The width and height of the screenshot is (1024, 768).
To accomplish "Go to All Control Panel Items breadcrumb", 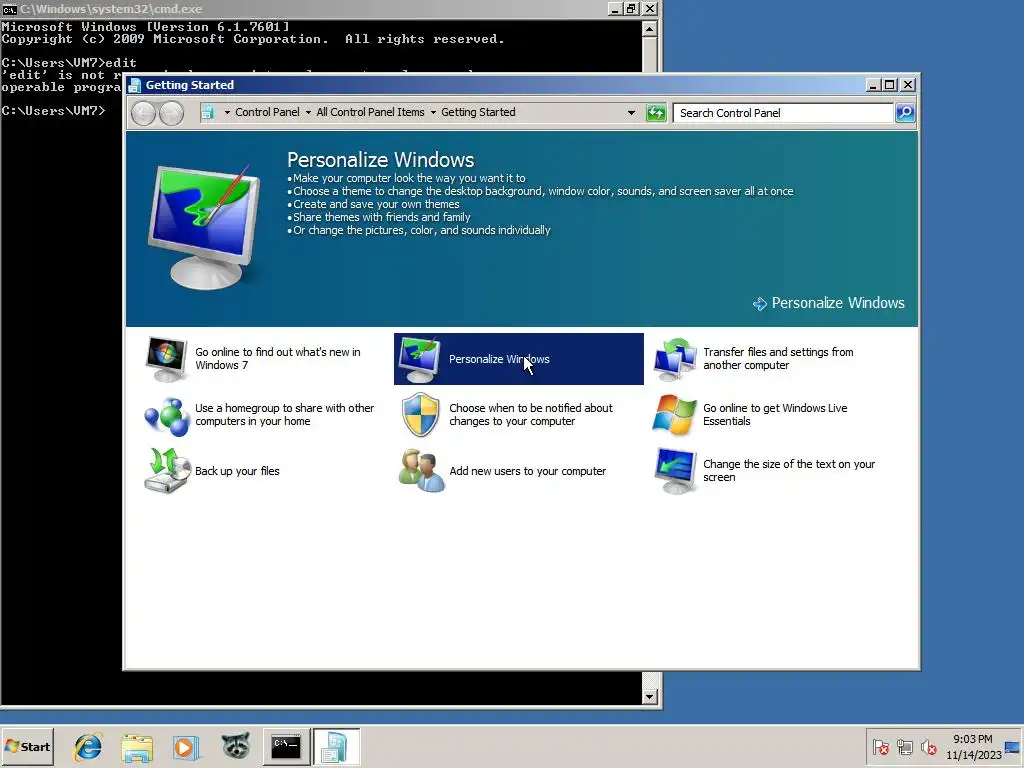I will [370, 112].
